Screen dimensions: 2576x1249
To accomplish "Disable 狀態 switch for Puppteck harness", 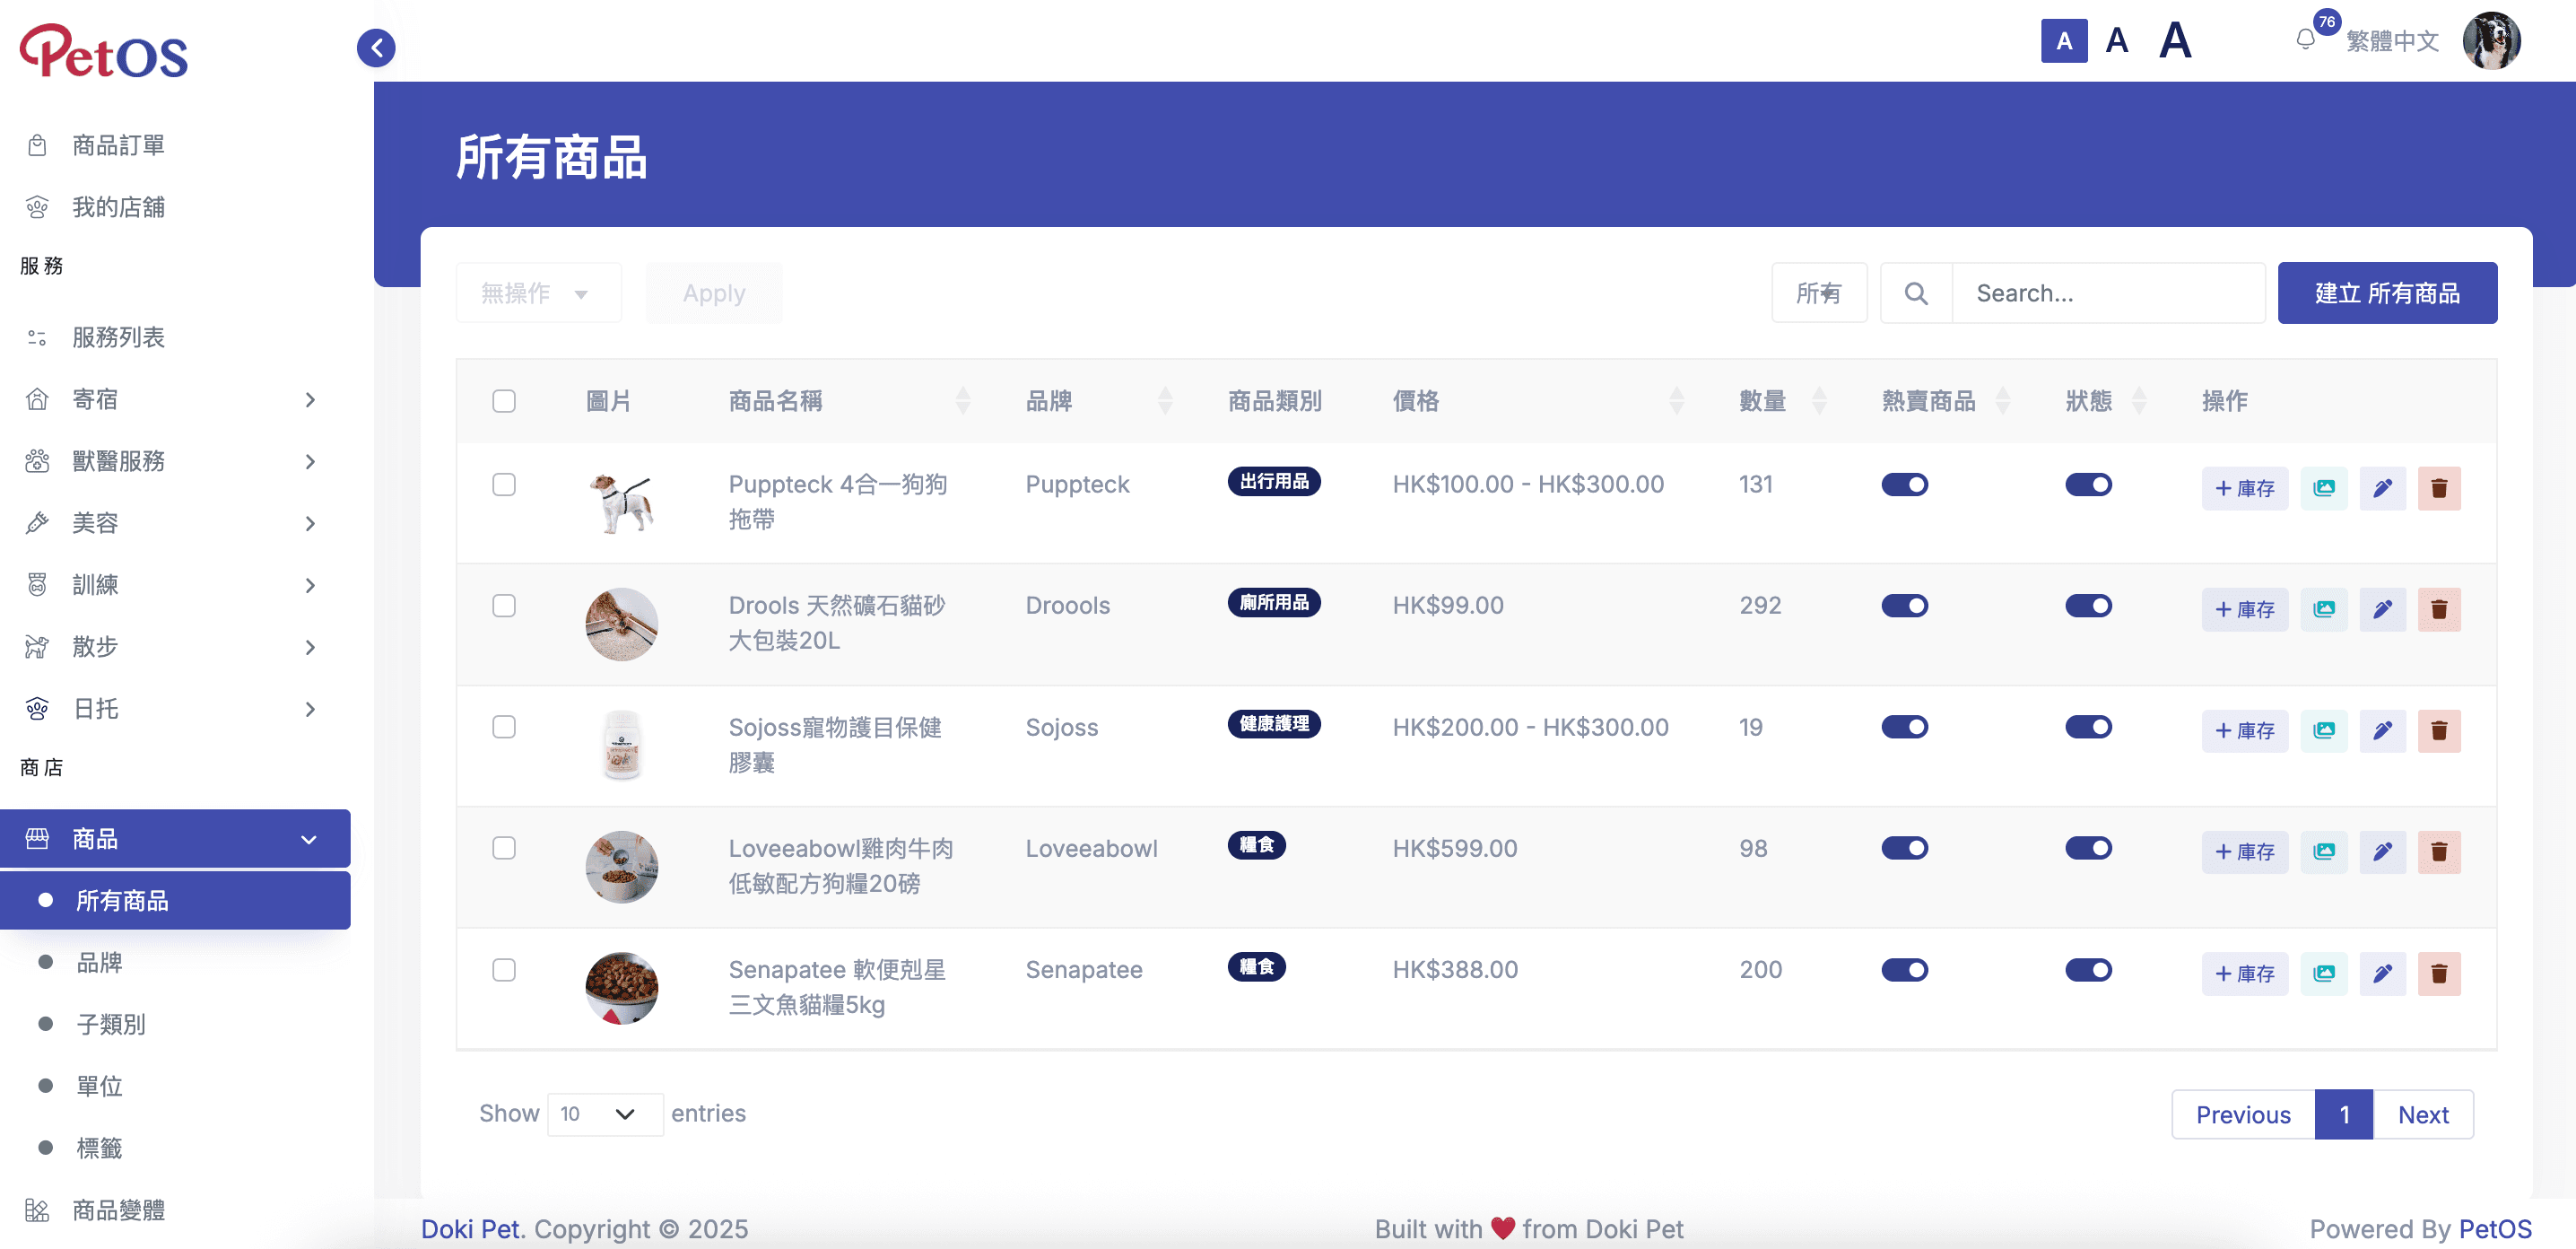I will pos(2088,484).
